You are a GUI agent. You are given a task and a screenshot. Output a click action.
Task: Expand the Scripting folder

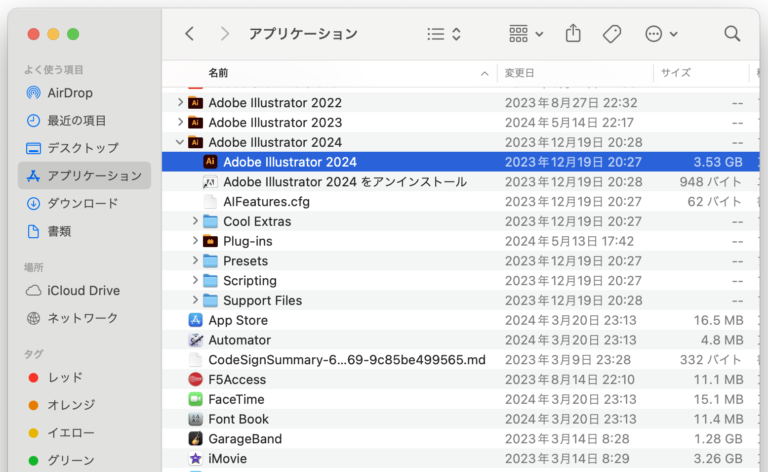194,280
